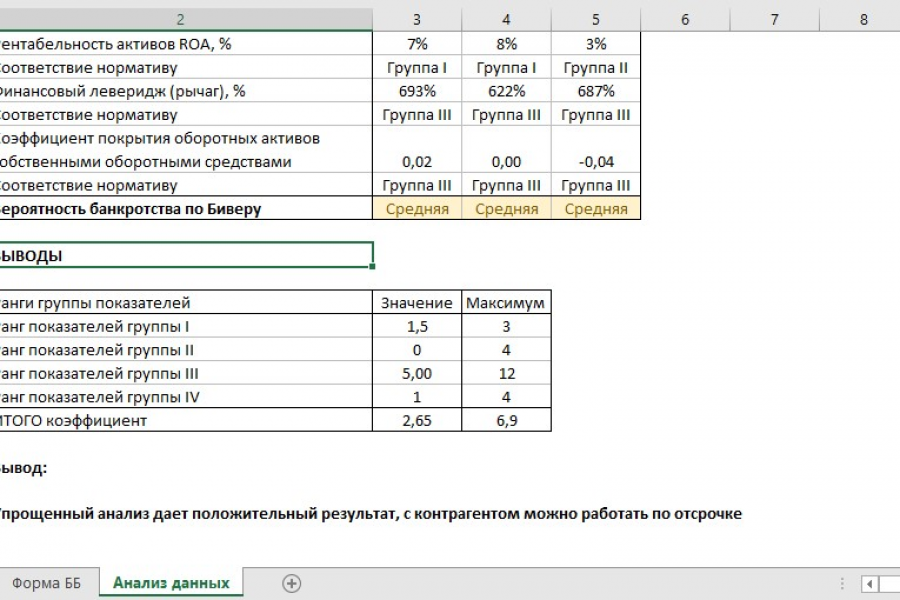Select column header 2
900x600 pixels.
[180, 20]
